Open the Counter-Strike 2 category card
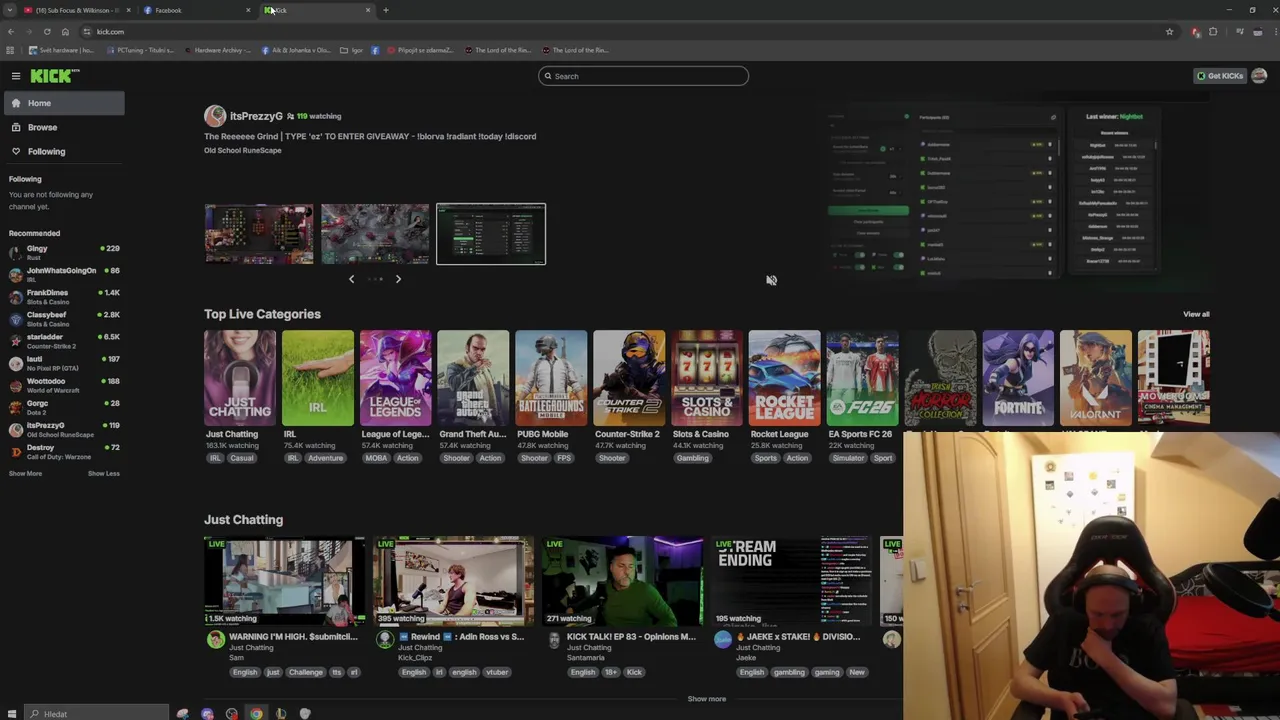 pyautogui.click(x=629, y=378)
